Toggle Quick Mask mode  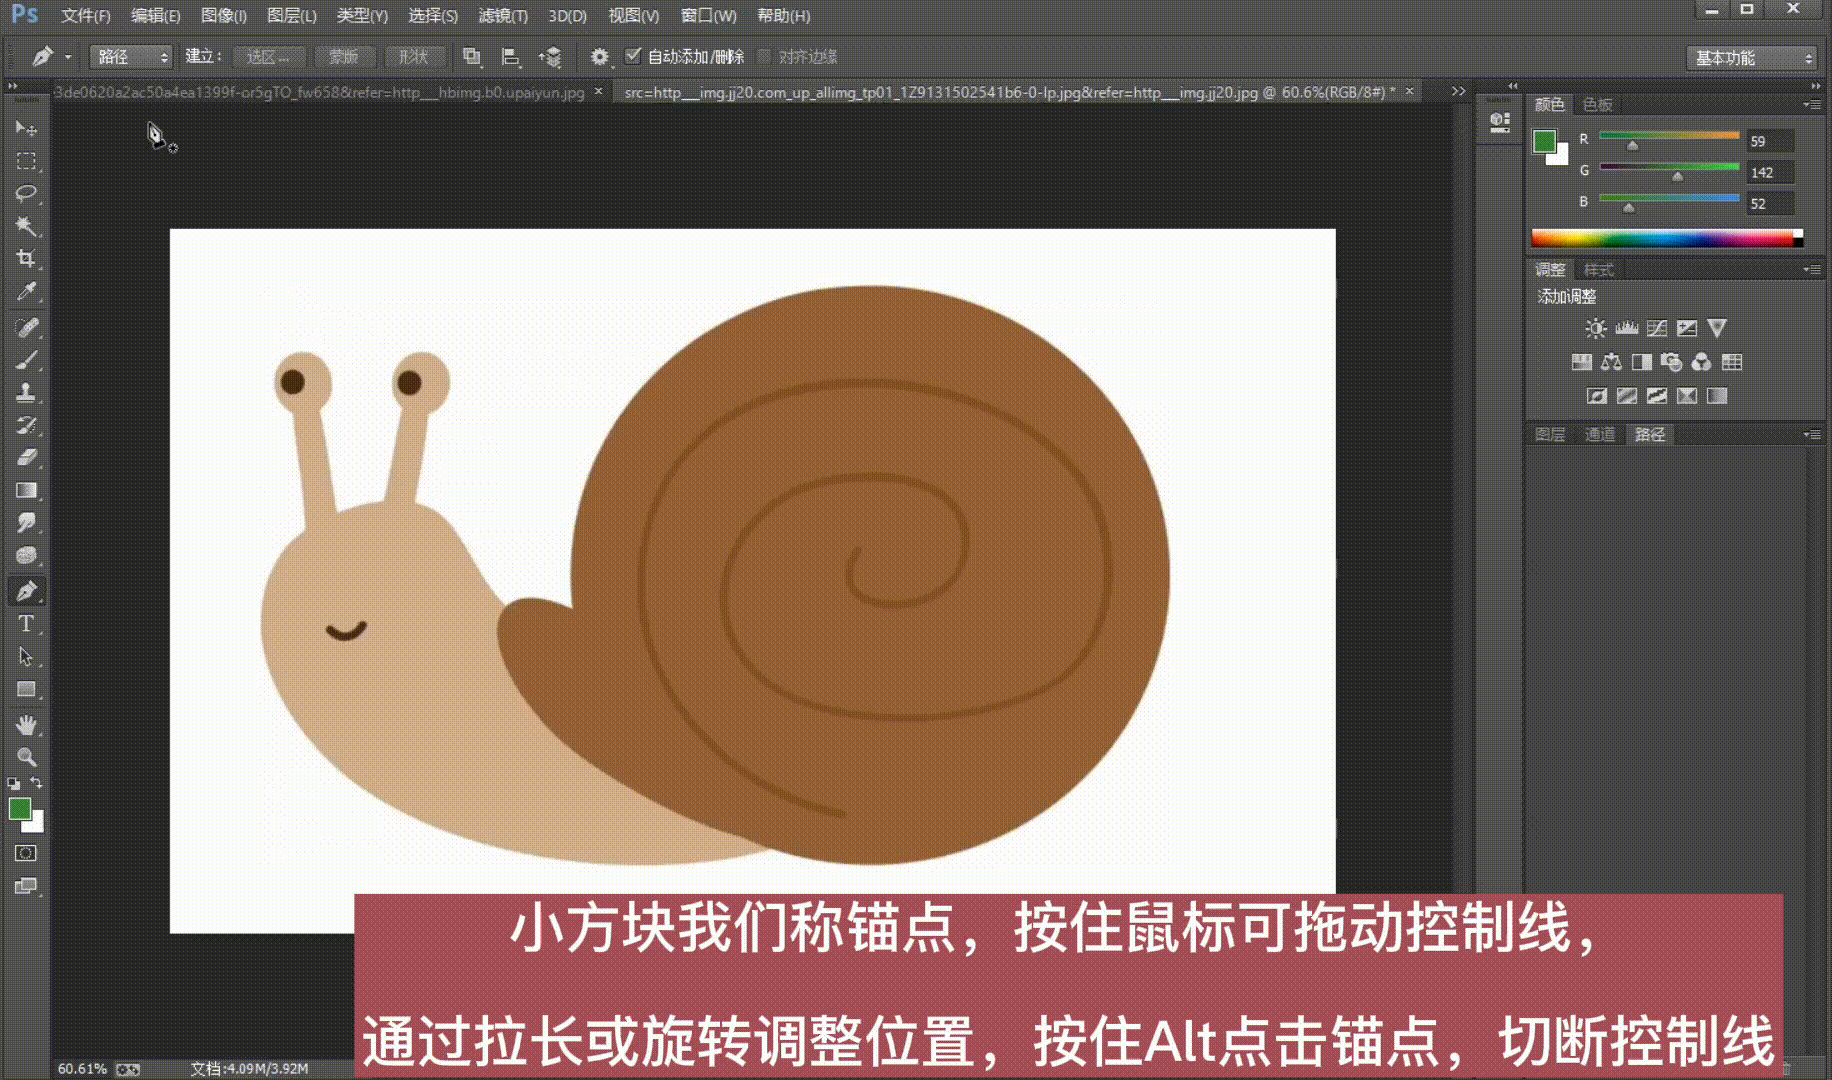pos(26,853)
